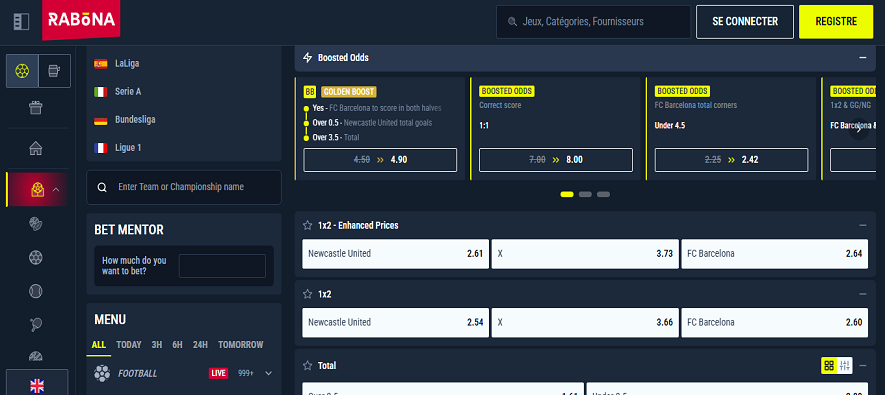This screenshot has width=885, height=395.
Task: Click the yellow REGISTRE button
Action: tap(836, 22)
